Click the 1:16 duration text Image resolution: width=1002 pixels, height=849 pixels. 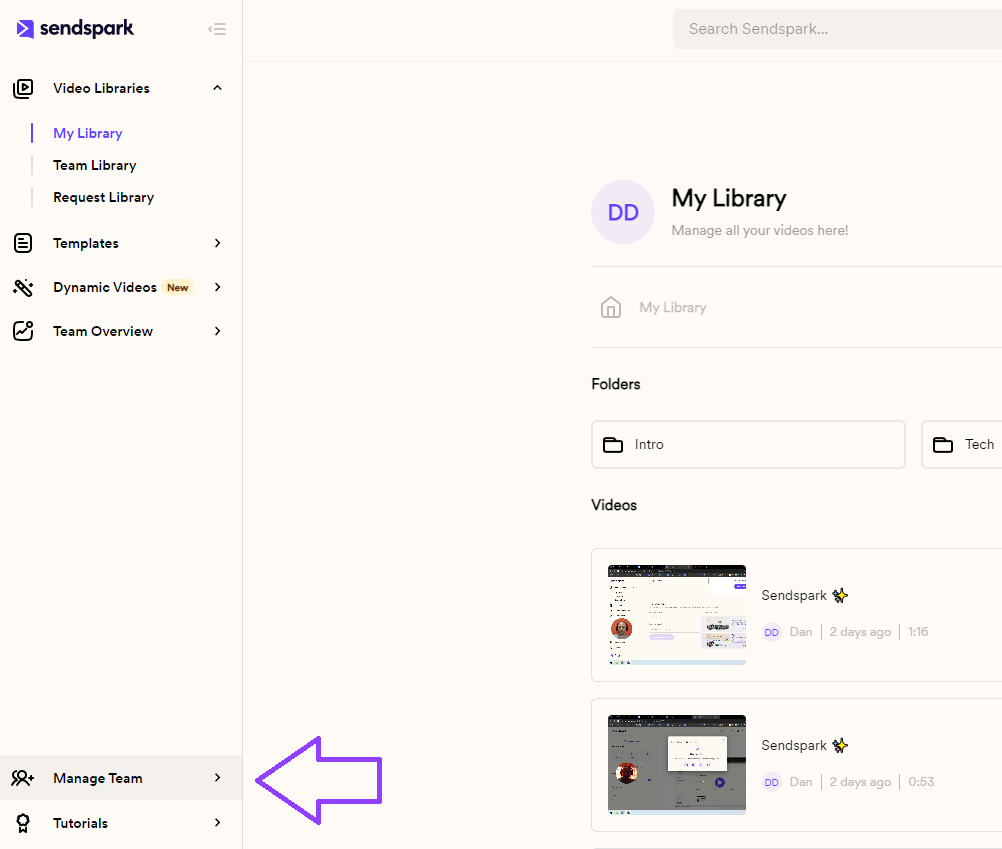point(918,632)
